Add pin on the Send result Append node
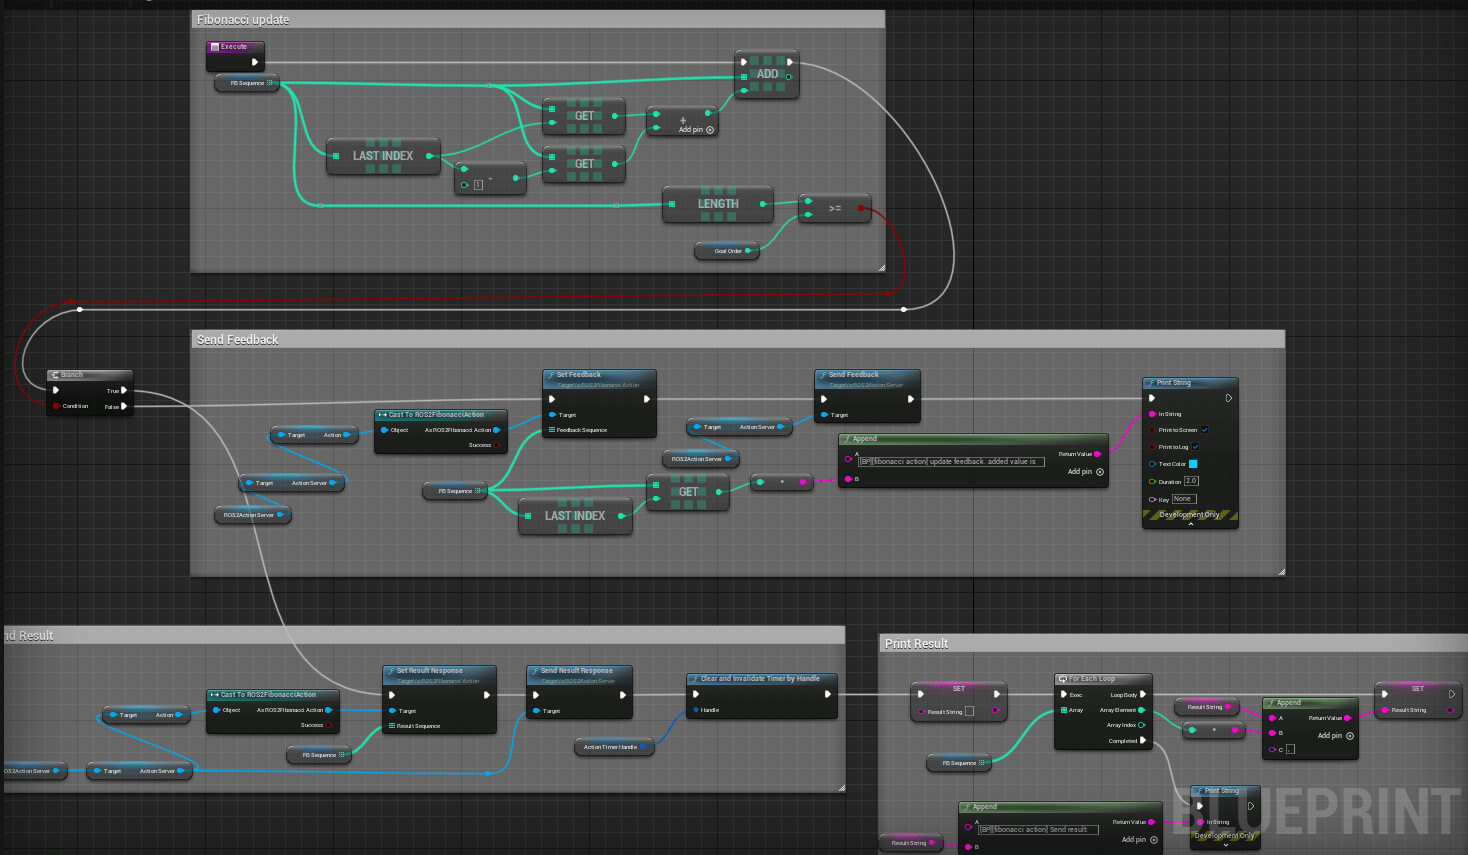1468x855 pixels. (x=1140, y=840)
